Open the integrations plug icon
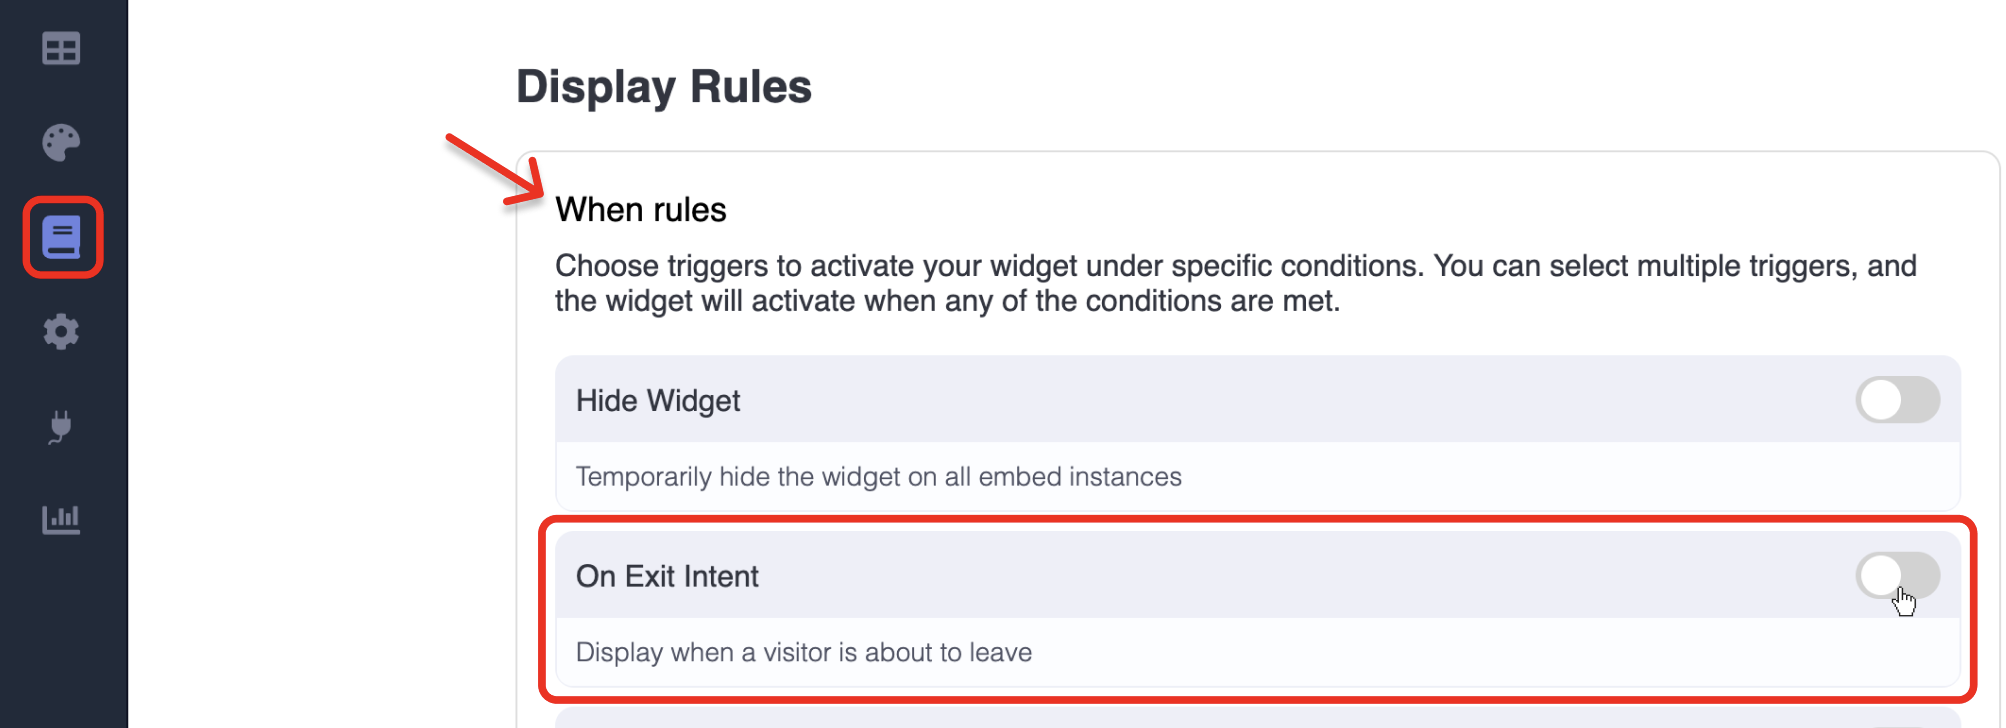This screenshot has width=2006, height=728. tap(62, 425)
